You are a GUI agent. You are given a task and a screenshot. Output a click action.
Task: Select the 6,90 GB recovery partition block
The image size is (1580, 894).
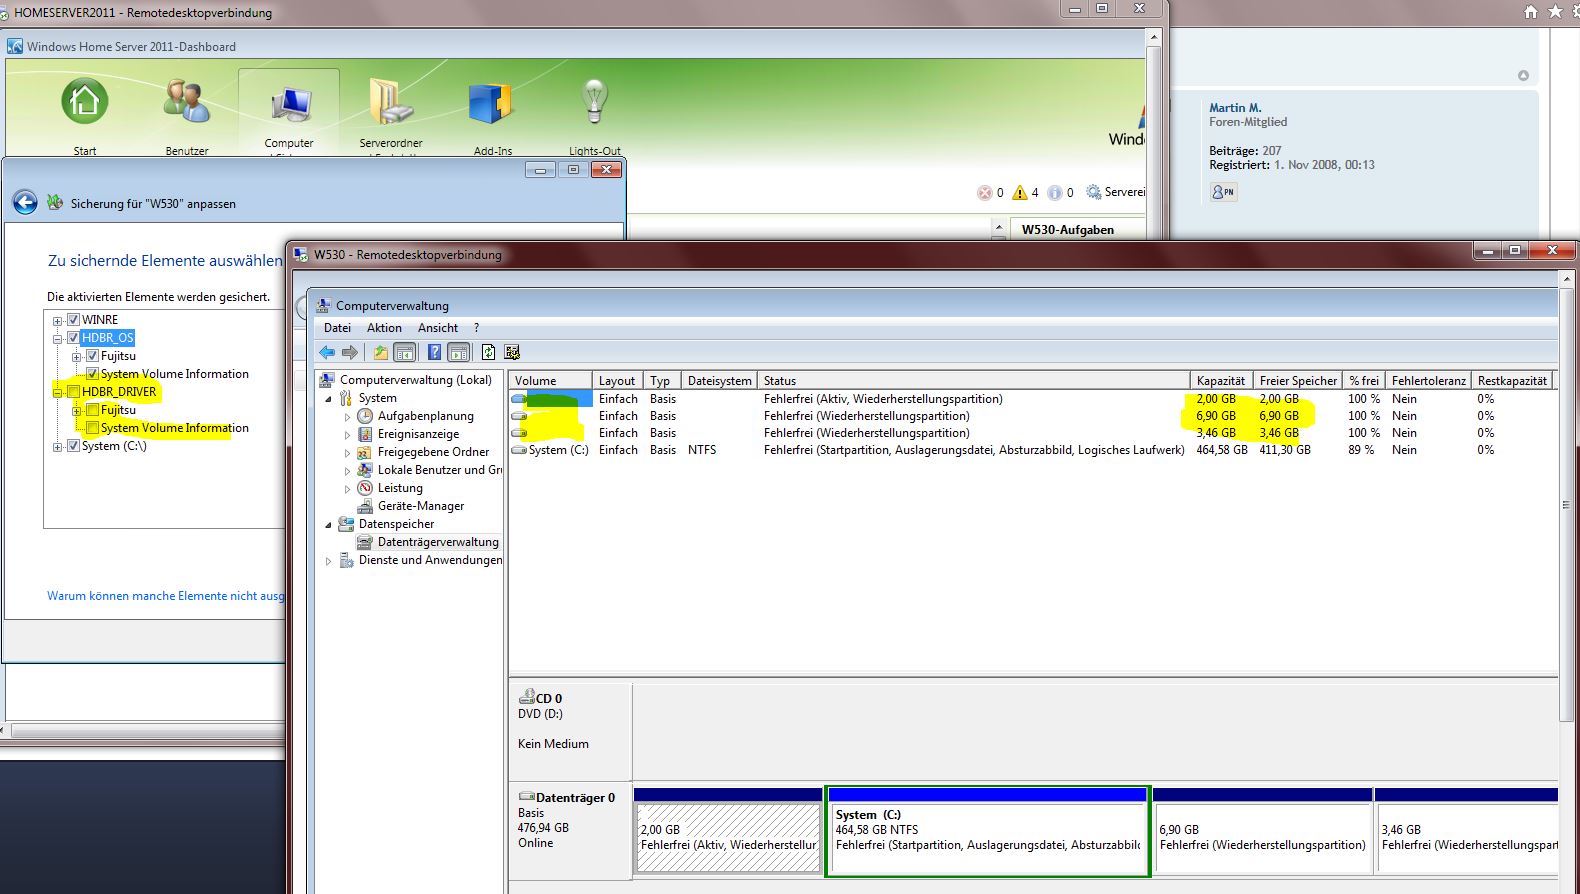[1263, 830]
